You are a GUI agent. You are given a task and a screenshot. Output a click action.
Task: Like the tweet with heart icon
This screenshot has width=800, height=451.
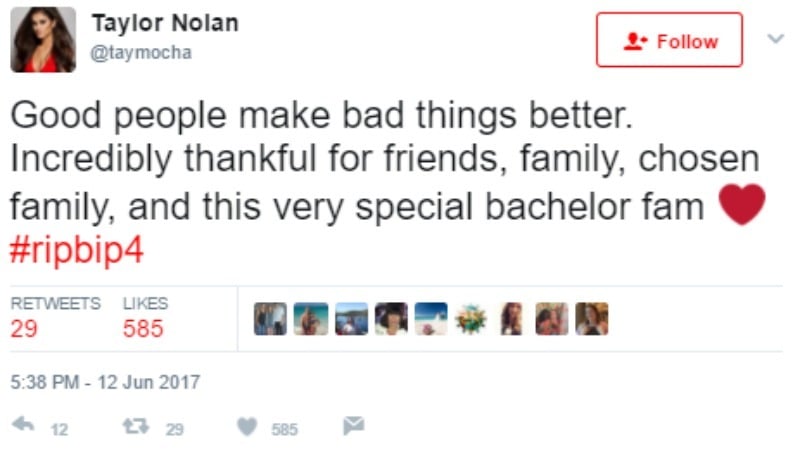(x=247, y=427)
